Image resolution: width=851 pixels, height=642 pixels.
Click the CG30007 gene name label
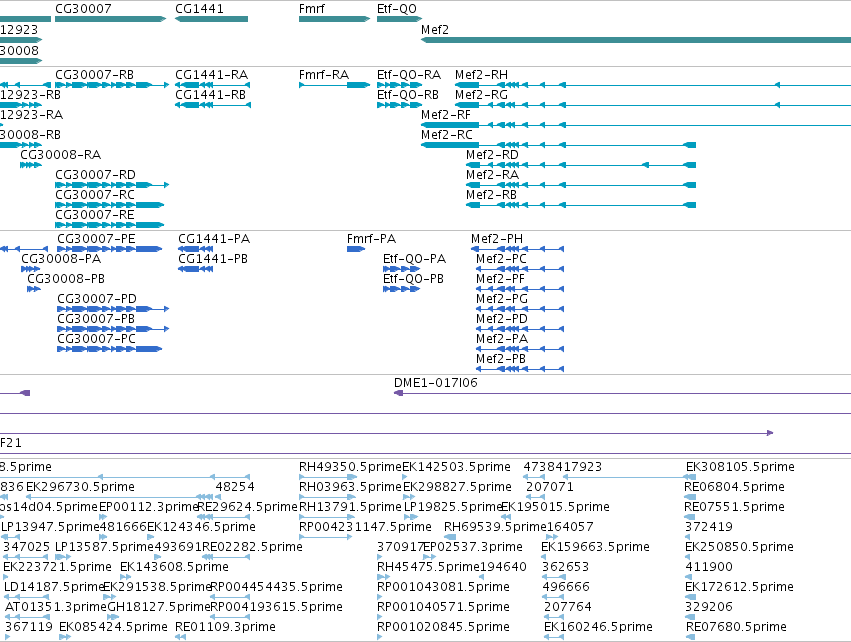84,9
